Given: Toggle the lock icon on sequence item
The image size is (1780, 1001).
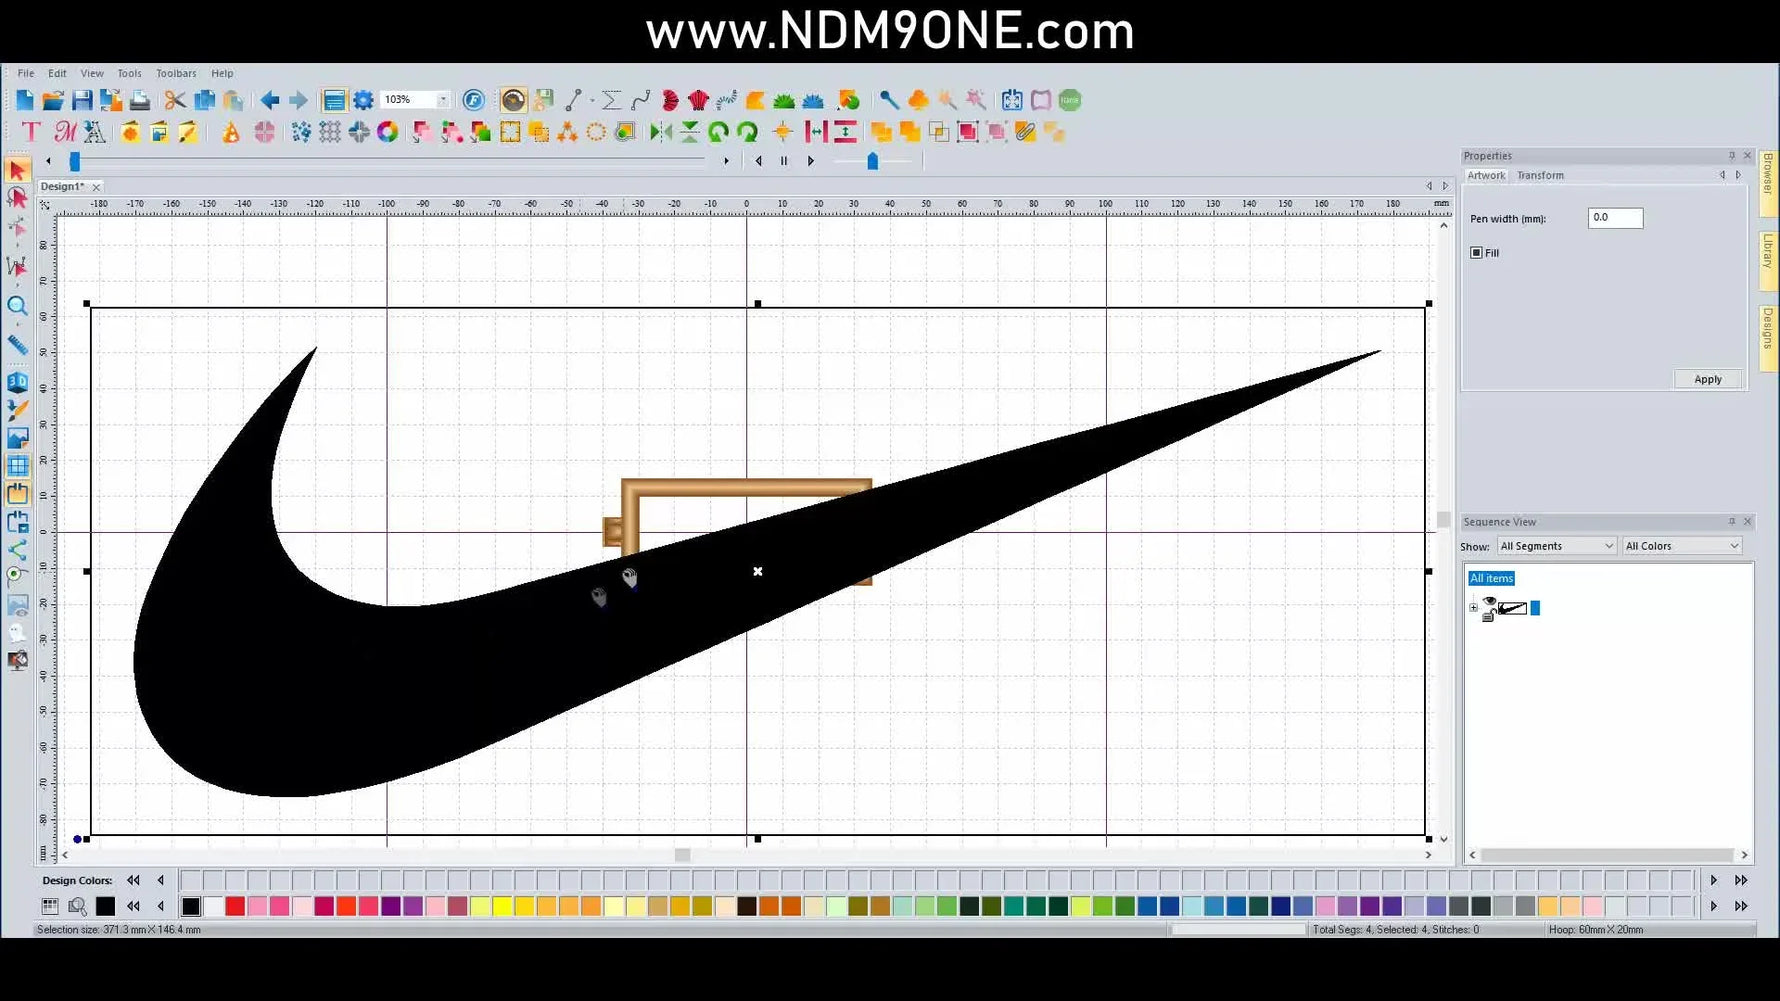Looking at the screenshot, I should (x=1488, y=616).
